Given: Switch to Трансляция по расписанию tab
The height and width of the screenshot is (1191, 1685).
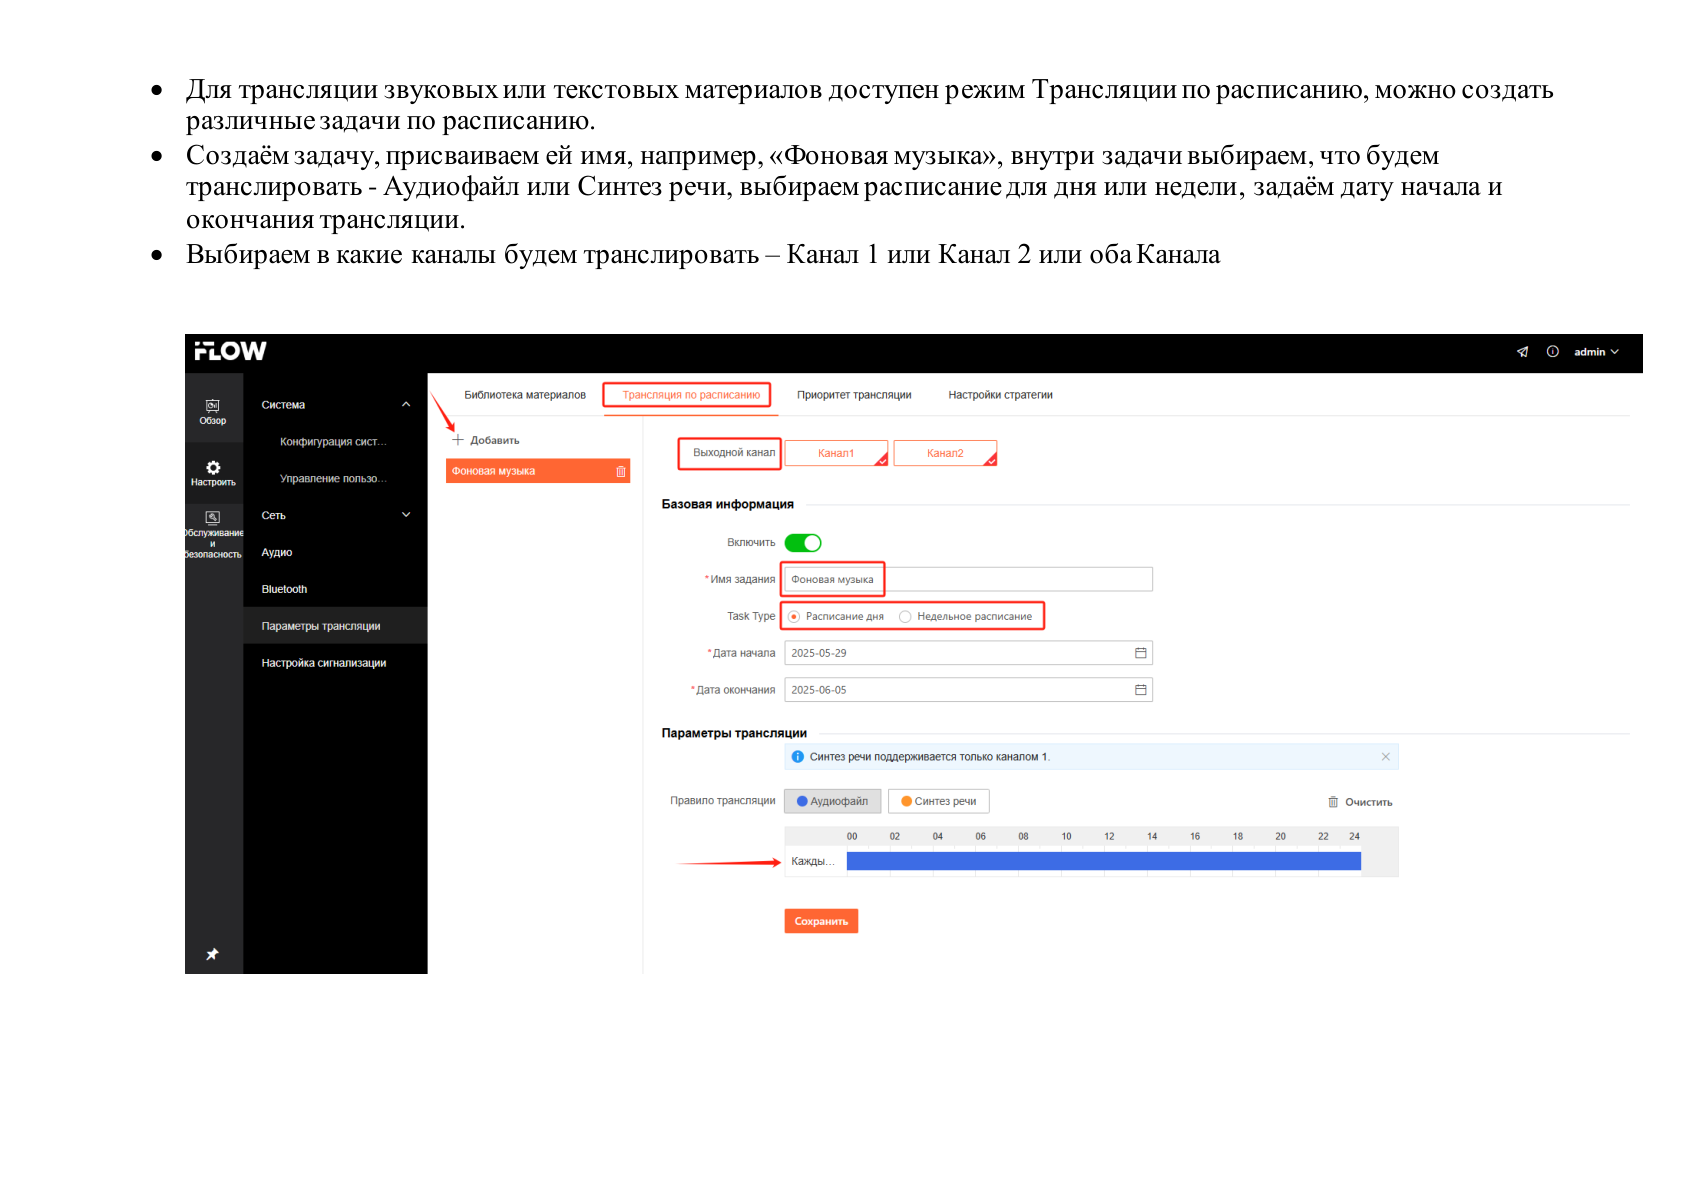Looking at the screenshot, I should click(x=691, y=395).
